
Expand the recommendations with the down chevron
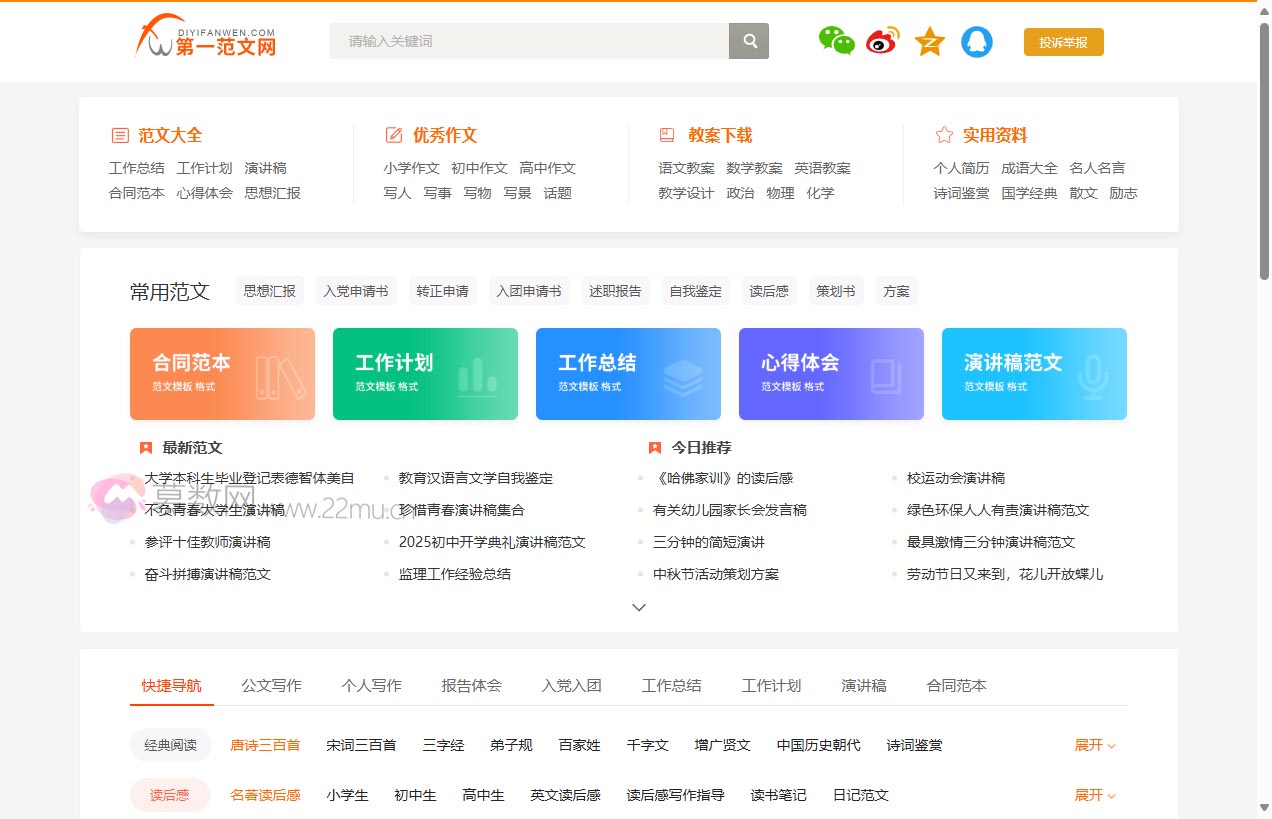(638, 607)
